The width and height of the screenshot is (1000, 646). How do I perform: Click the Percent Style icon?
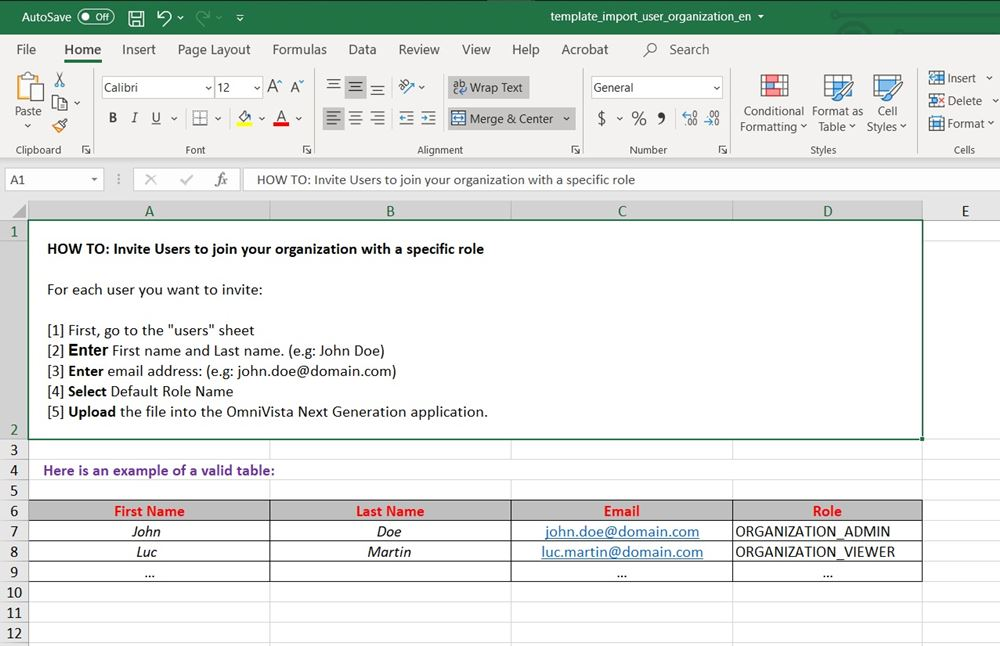[x=638, y=119]
